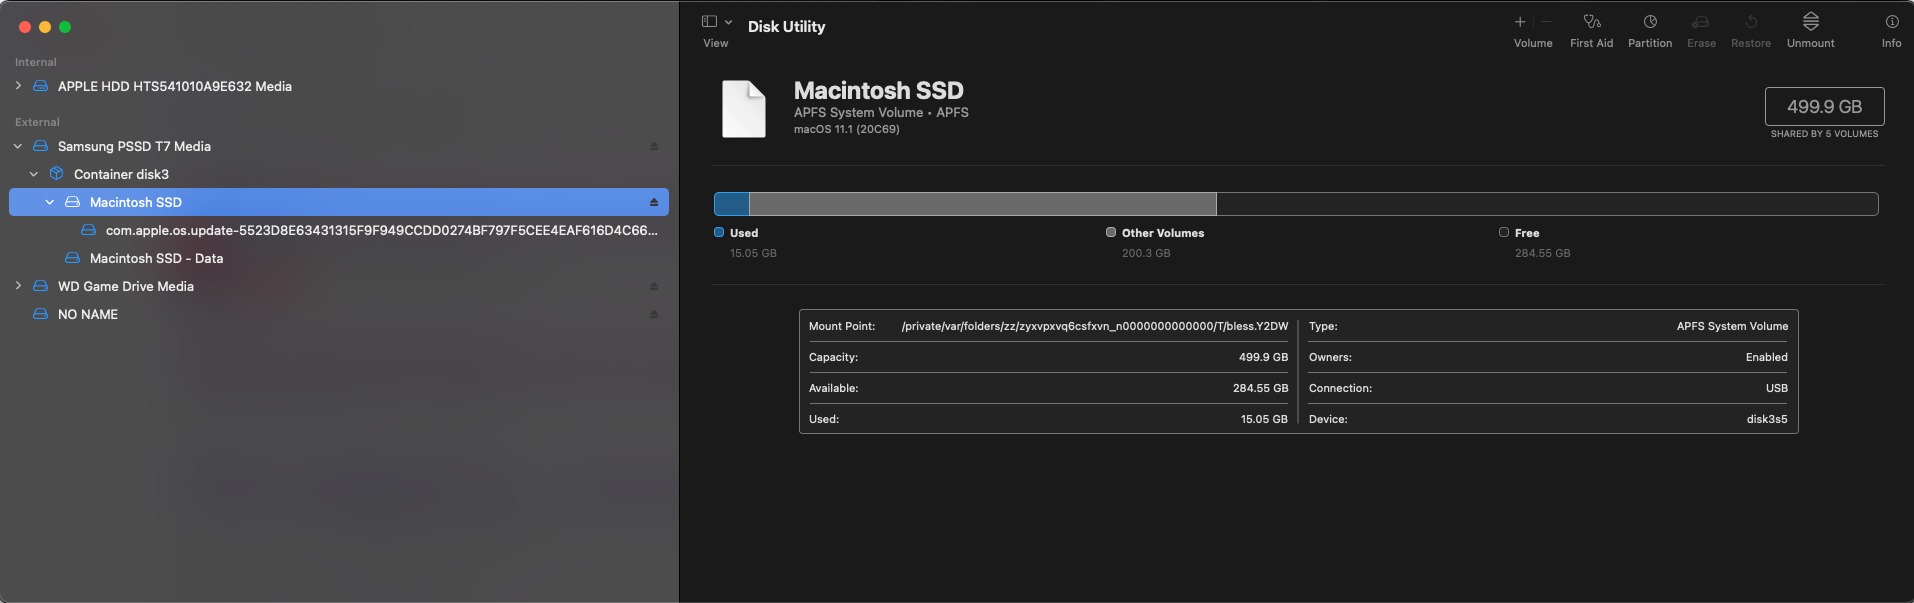Open the View sidebar options
Viewport: 1914px width, 603px height.
click(717, 22)
